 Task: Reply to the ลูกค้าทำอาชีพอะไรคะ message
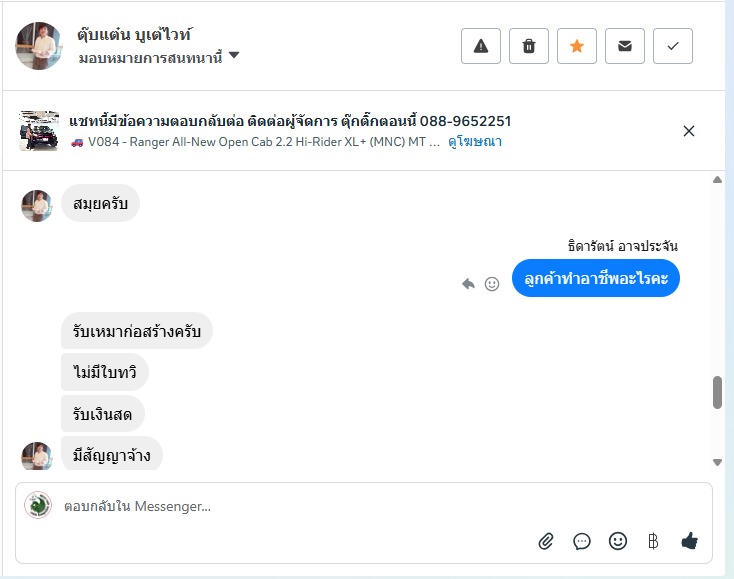(x=468, y=284)
